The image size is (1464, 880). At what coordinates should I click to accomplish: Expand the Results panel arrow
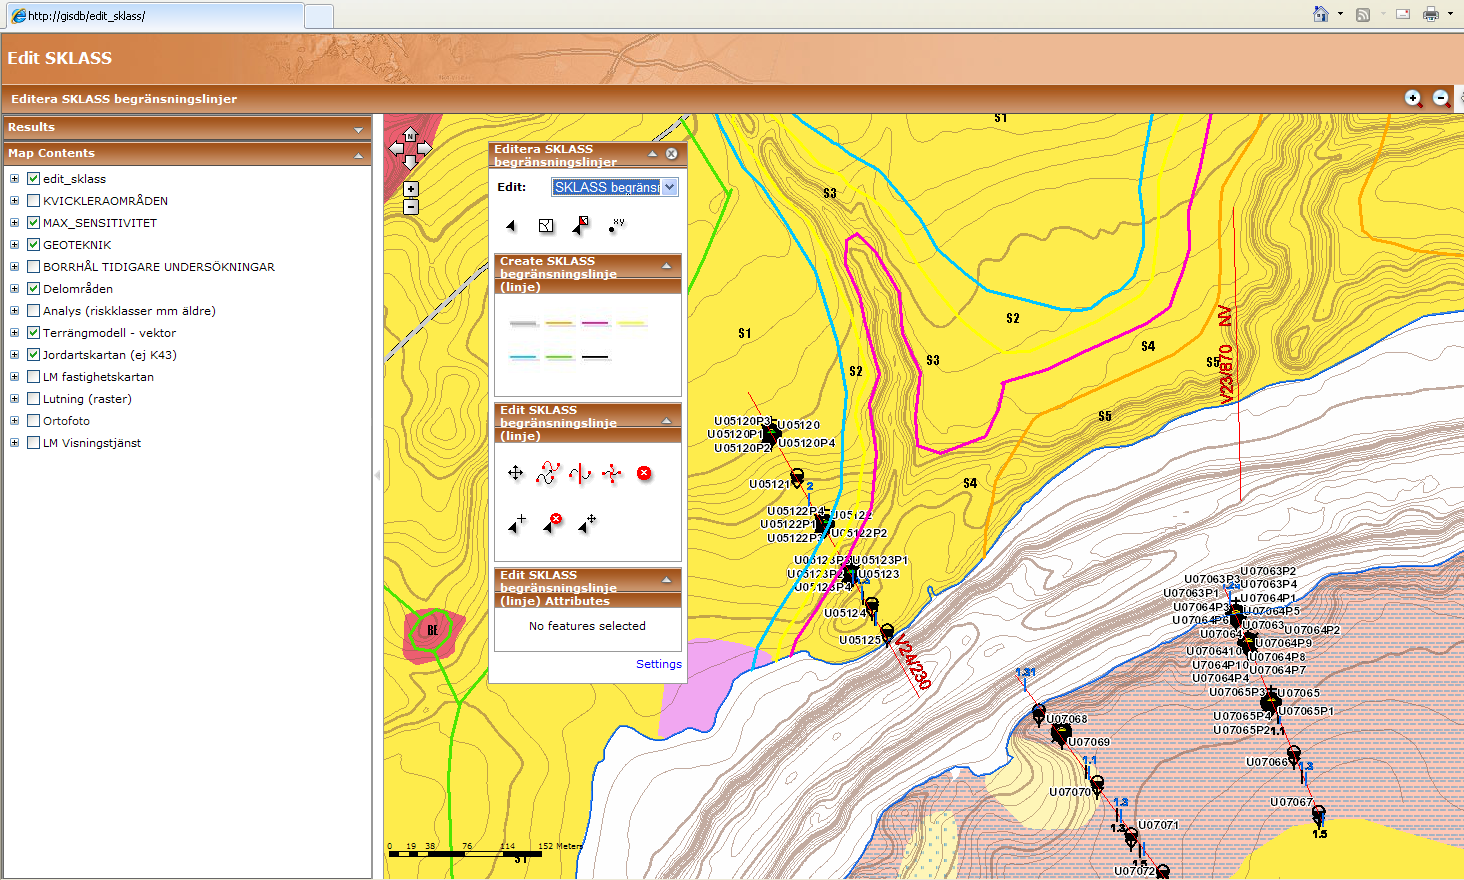(358, 130)
